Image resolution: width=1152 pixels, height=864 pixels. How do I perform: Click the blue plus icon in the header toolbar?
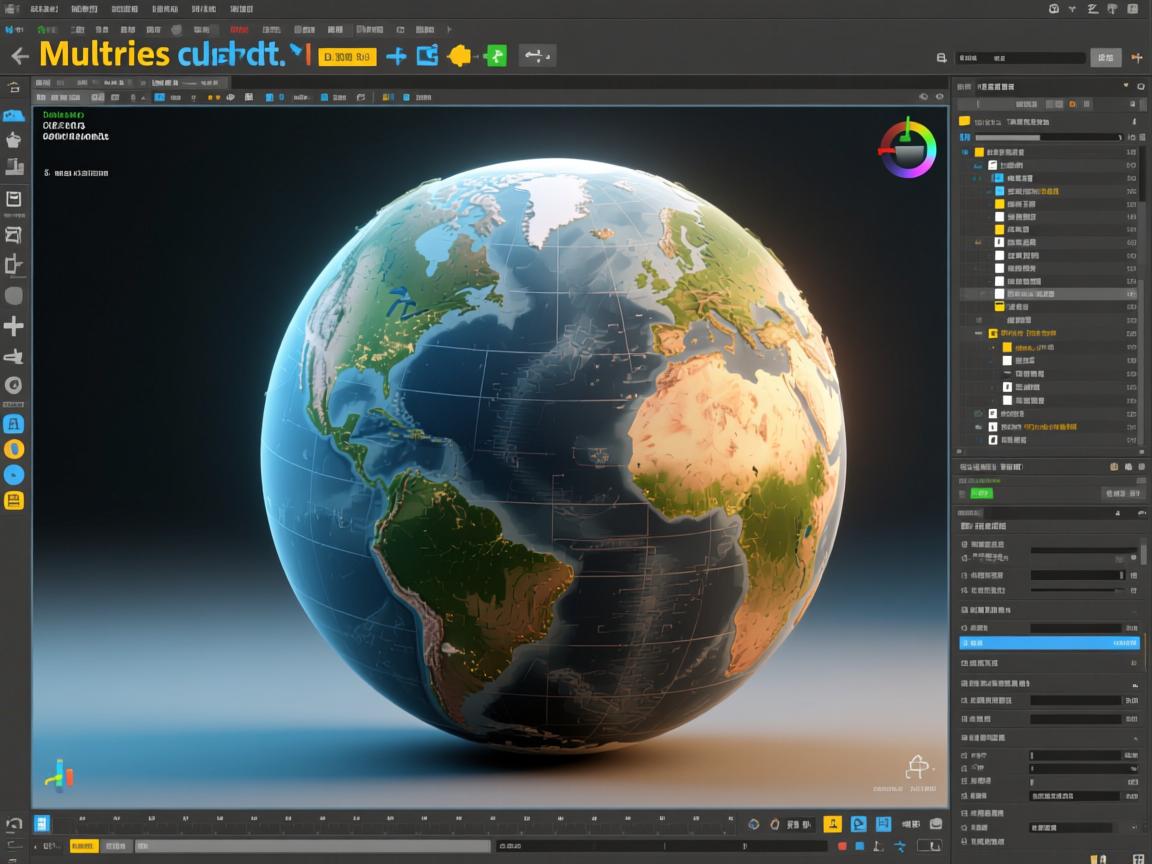pyautogui.click(x=396, y=56)
